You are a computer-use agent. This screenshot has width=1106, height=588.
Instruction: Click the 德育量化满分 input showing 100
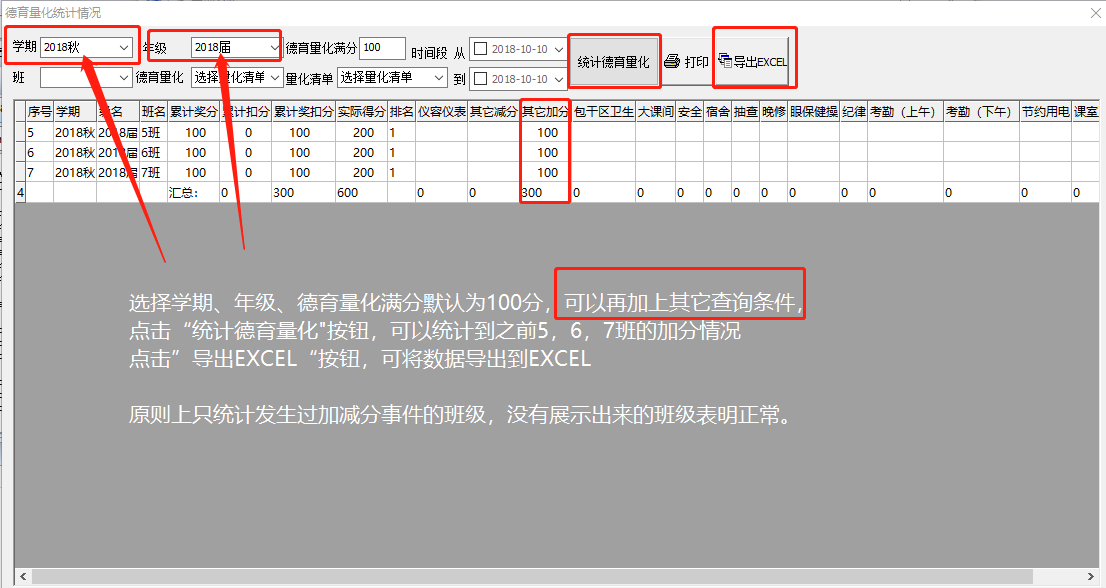pos(384,47)
